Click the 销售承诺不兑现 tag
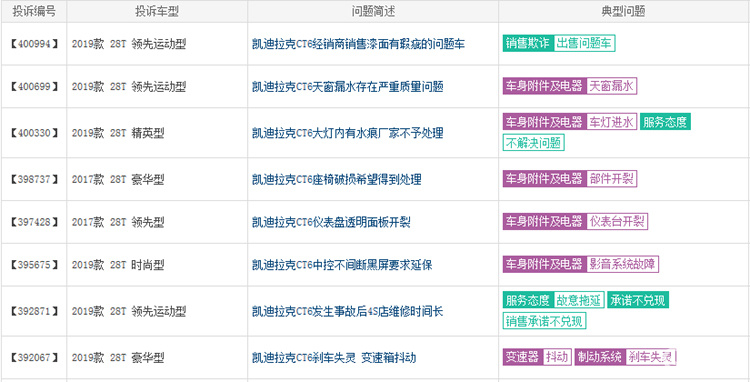 coord(544,321)
